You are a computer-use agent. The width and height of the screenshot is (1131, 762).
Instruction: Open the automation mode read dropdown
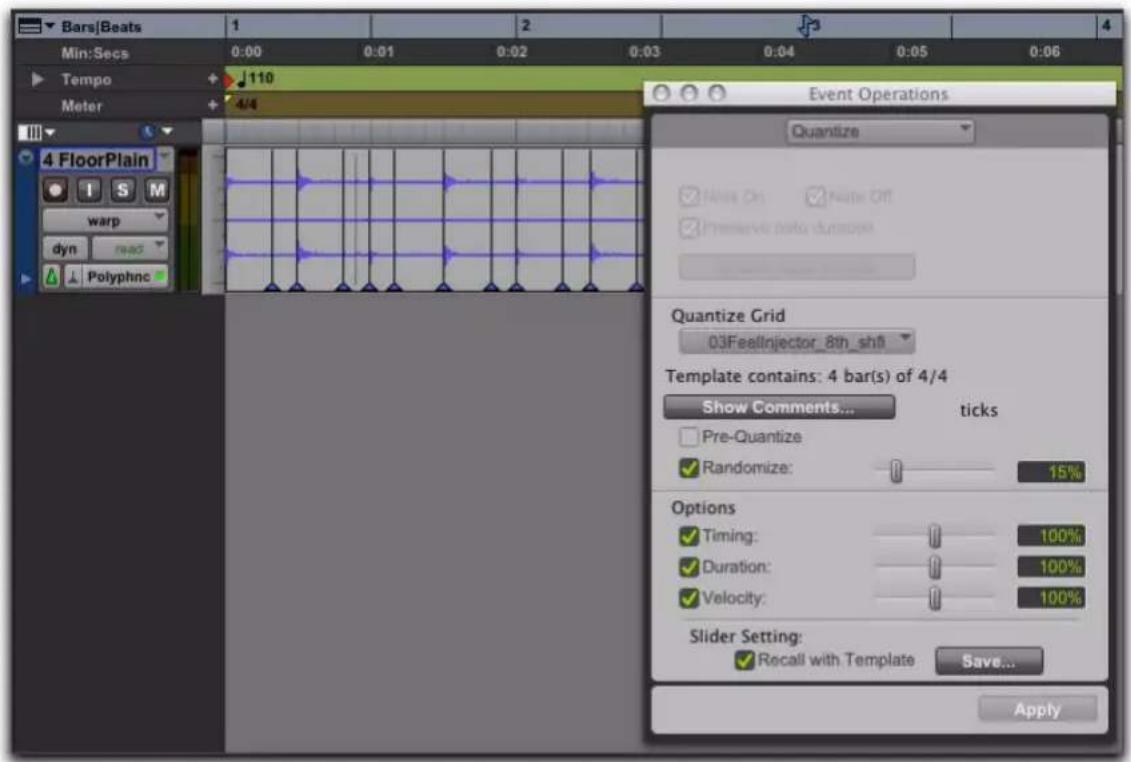(x=130, y=249)
